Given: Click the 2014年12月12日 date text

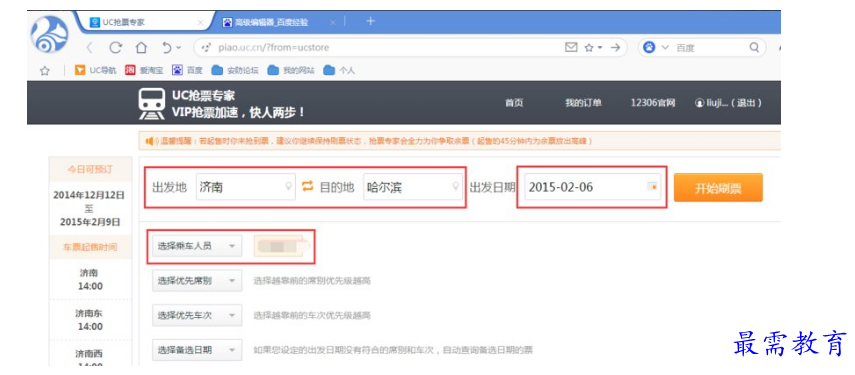Looking at the screenshot, I should tap(89, 195).
